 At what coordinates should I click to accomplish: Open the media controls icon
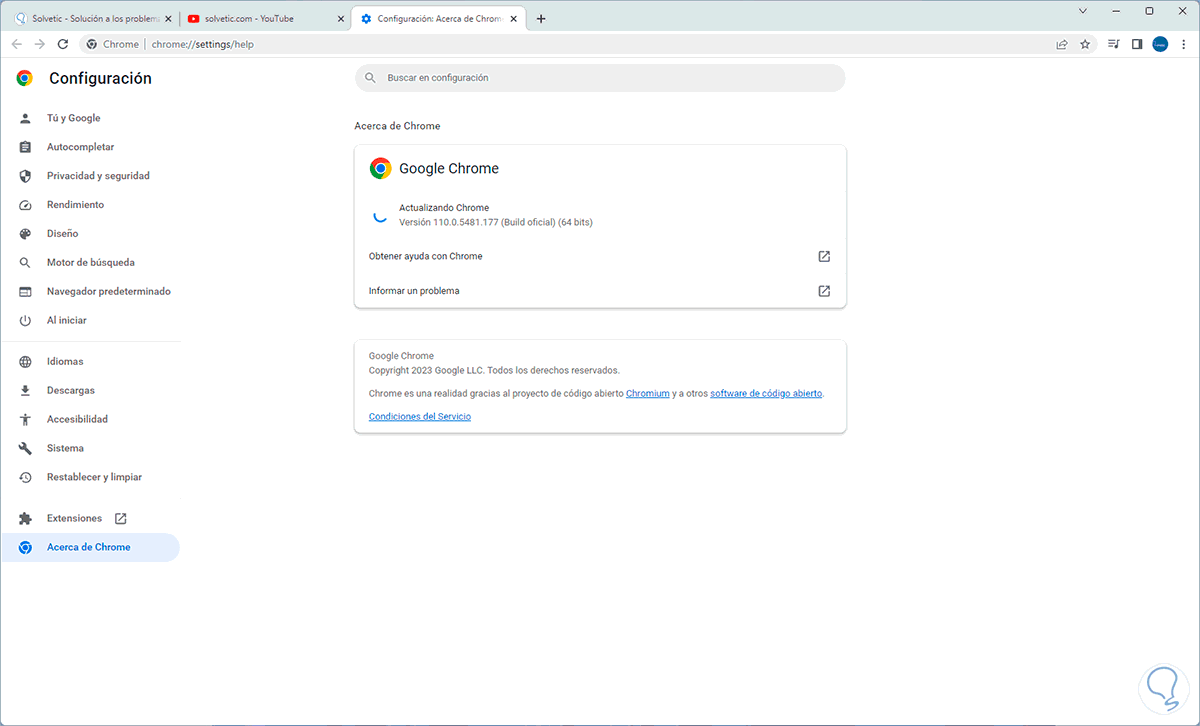point(1114,44)
